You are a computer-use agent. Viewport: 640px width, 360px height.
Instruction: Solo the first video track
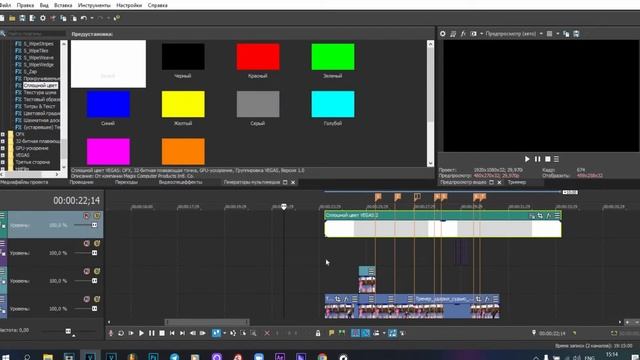(97, 216)
